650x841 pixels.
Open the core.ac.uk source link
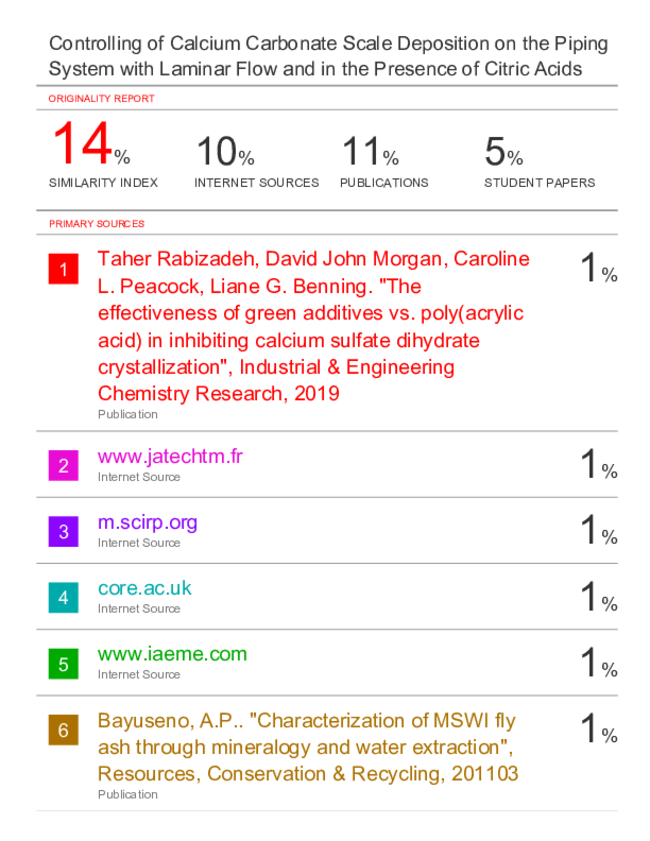point(144,588)
